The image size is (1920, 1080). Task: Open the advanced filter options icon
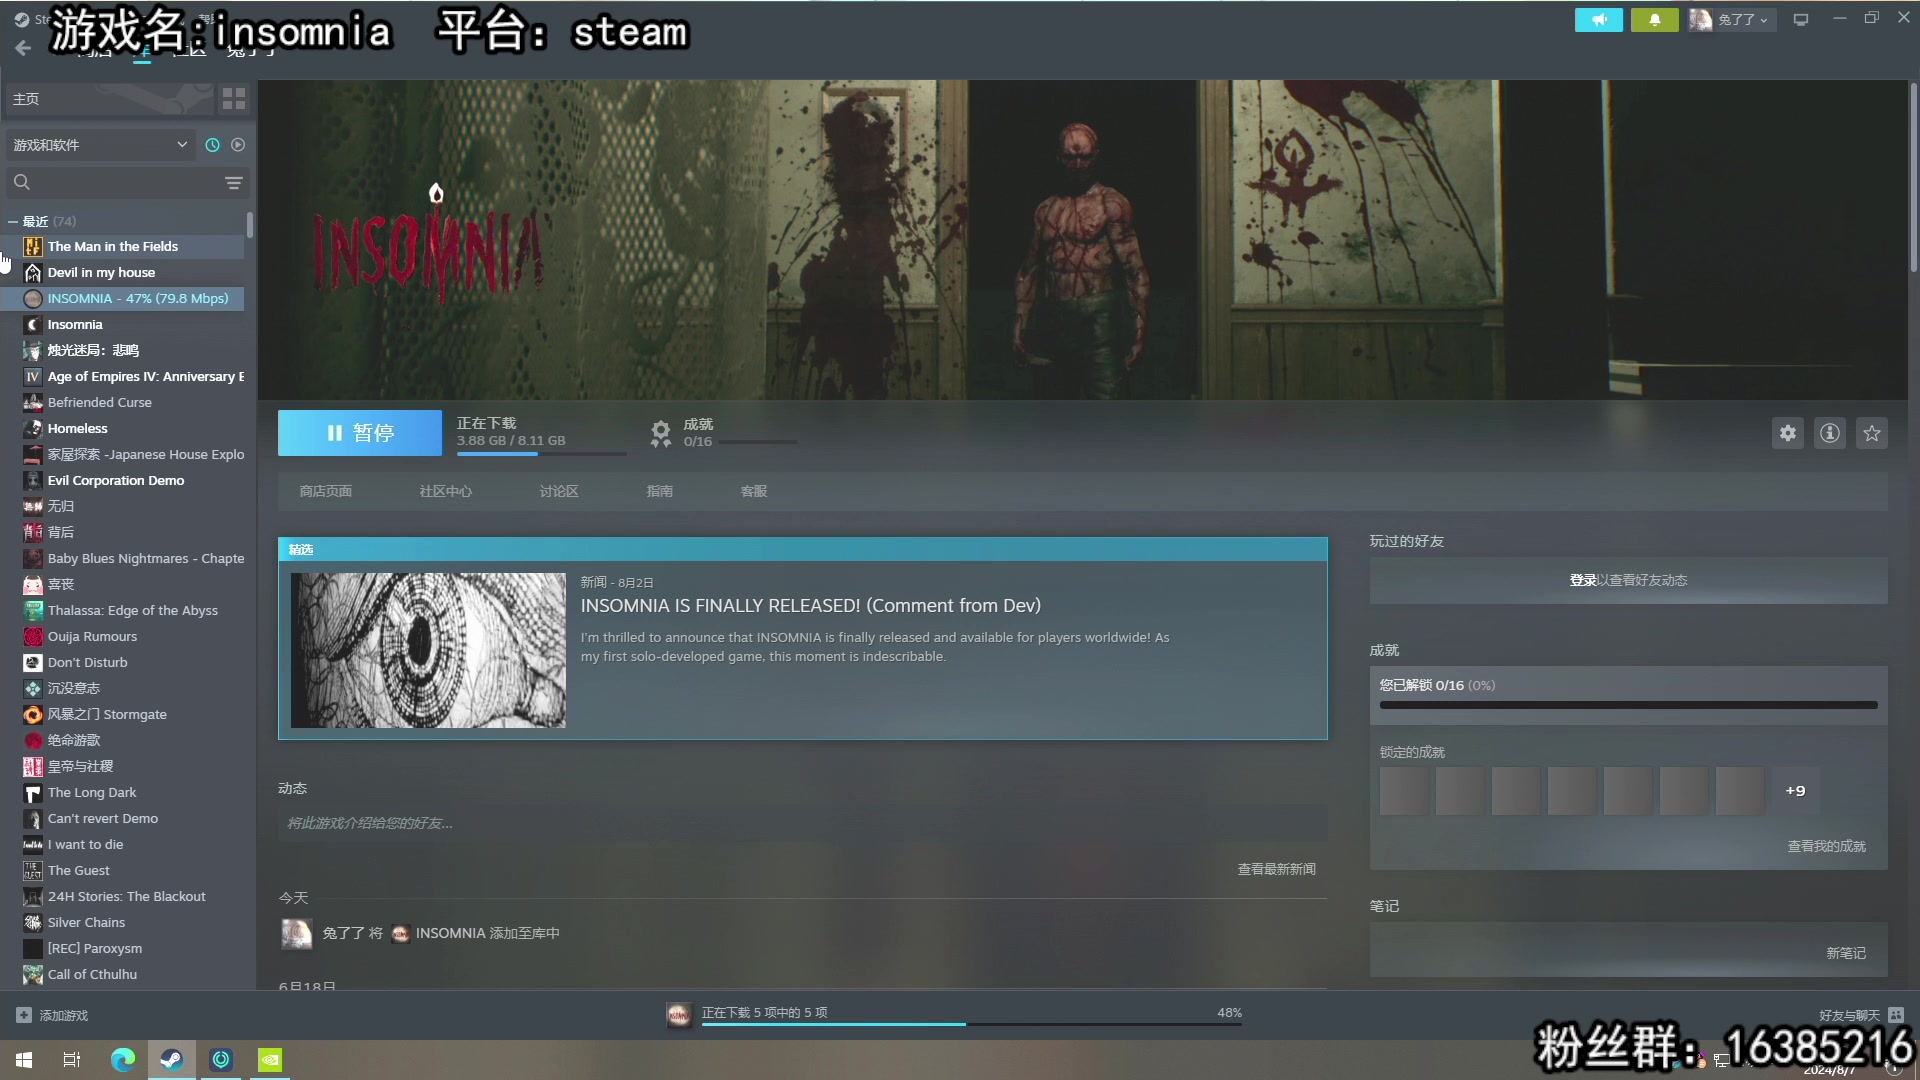pyautogui.click(x=233, y=182)
